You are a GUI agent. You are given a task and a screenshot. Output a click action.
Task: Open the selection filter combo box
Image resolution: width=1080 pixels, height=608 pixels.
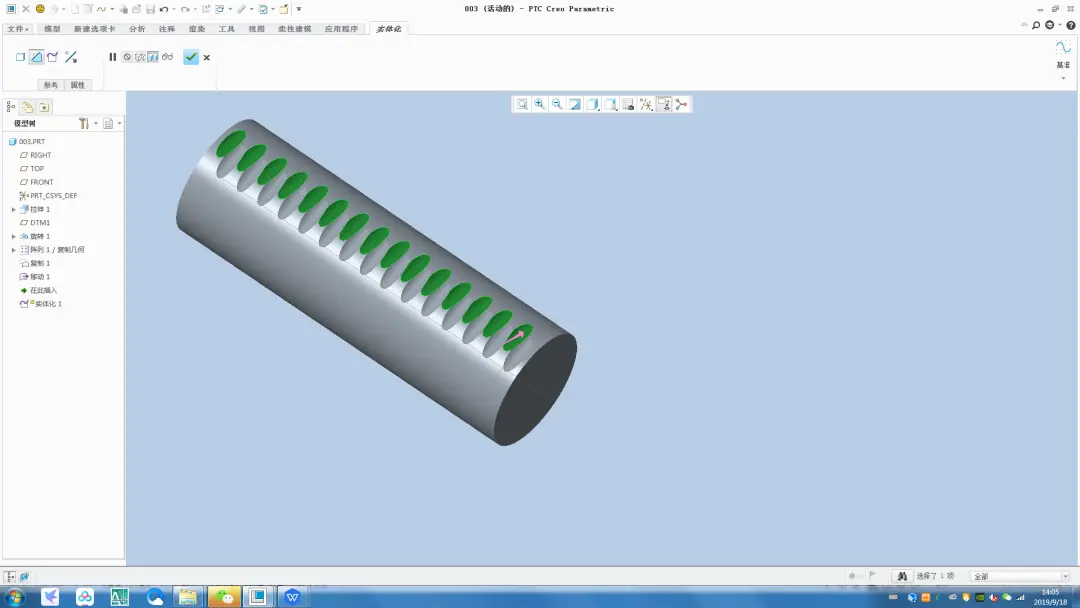click(x=1020, y=576)
